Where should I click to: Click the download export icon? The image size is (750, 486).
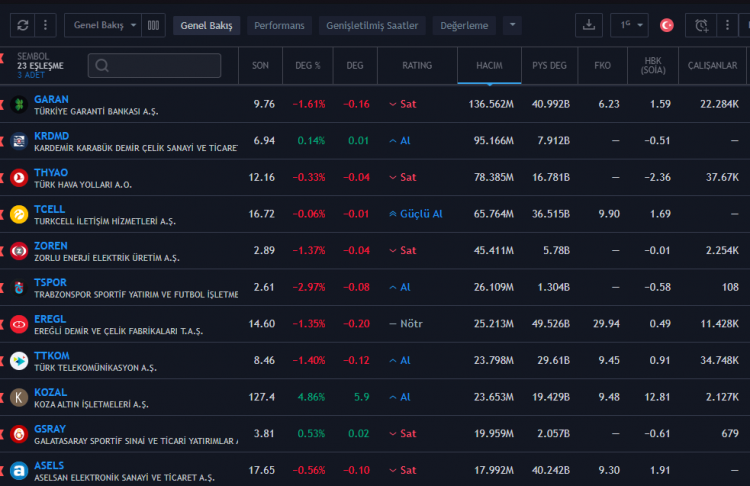(589, 25)
